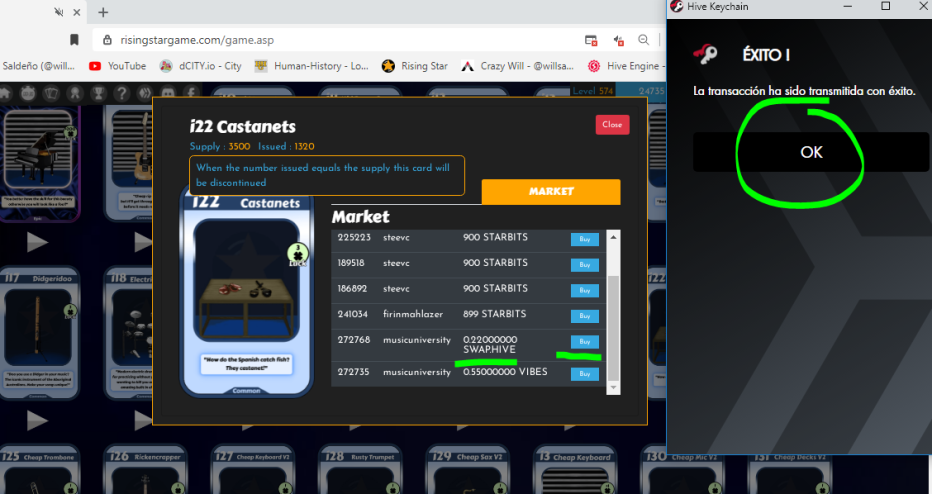Select the i25 Cheap Trombone card
The image size is (932, 494).
(x=41, y=471)
